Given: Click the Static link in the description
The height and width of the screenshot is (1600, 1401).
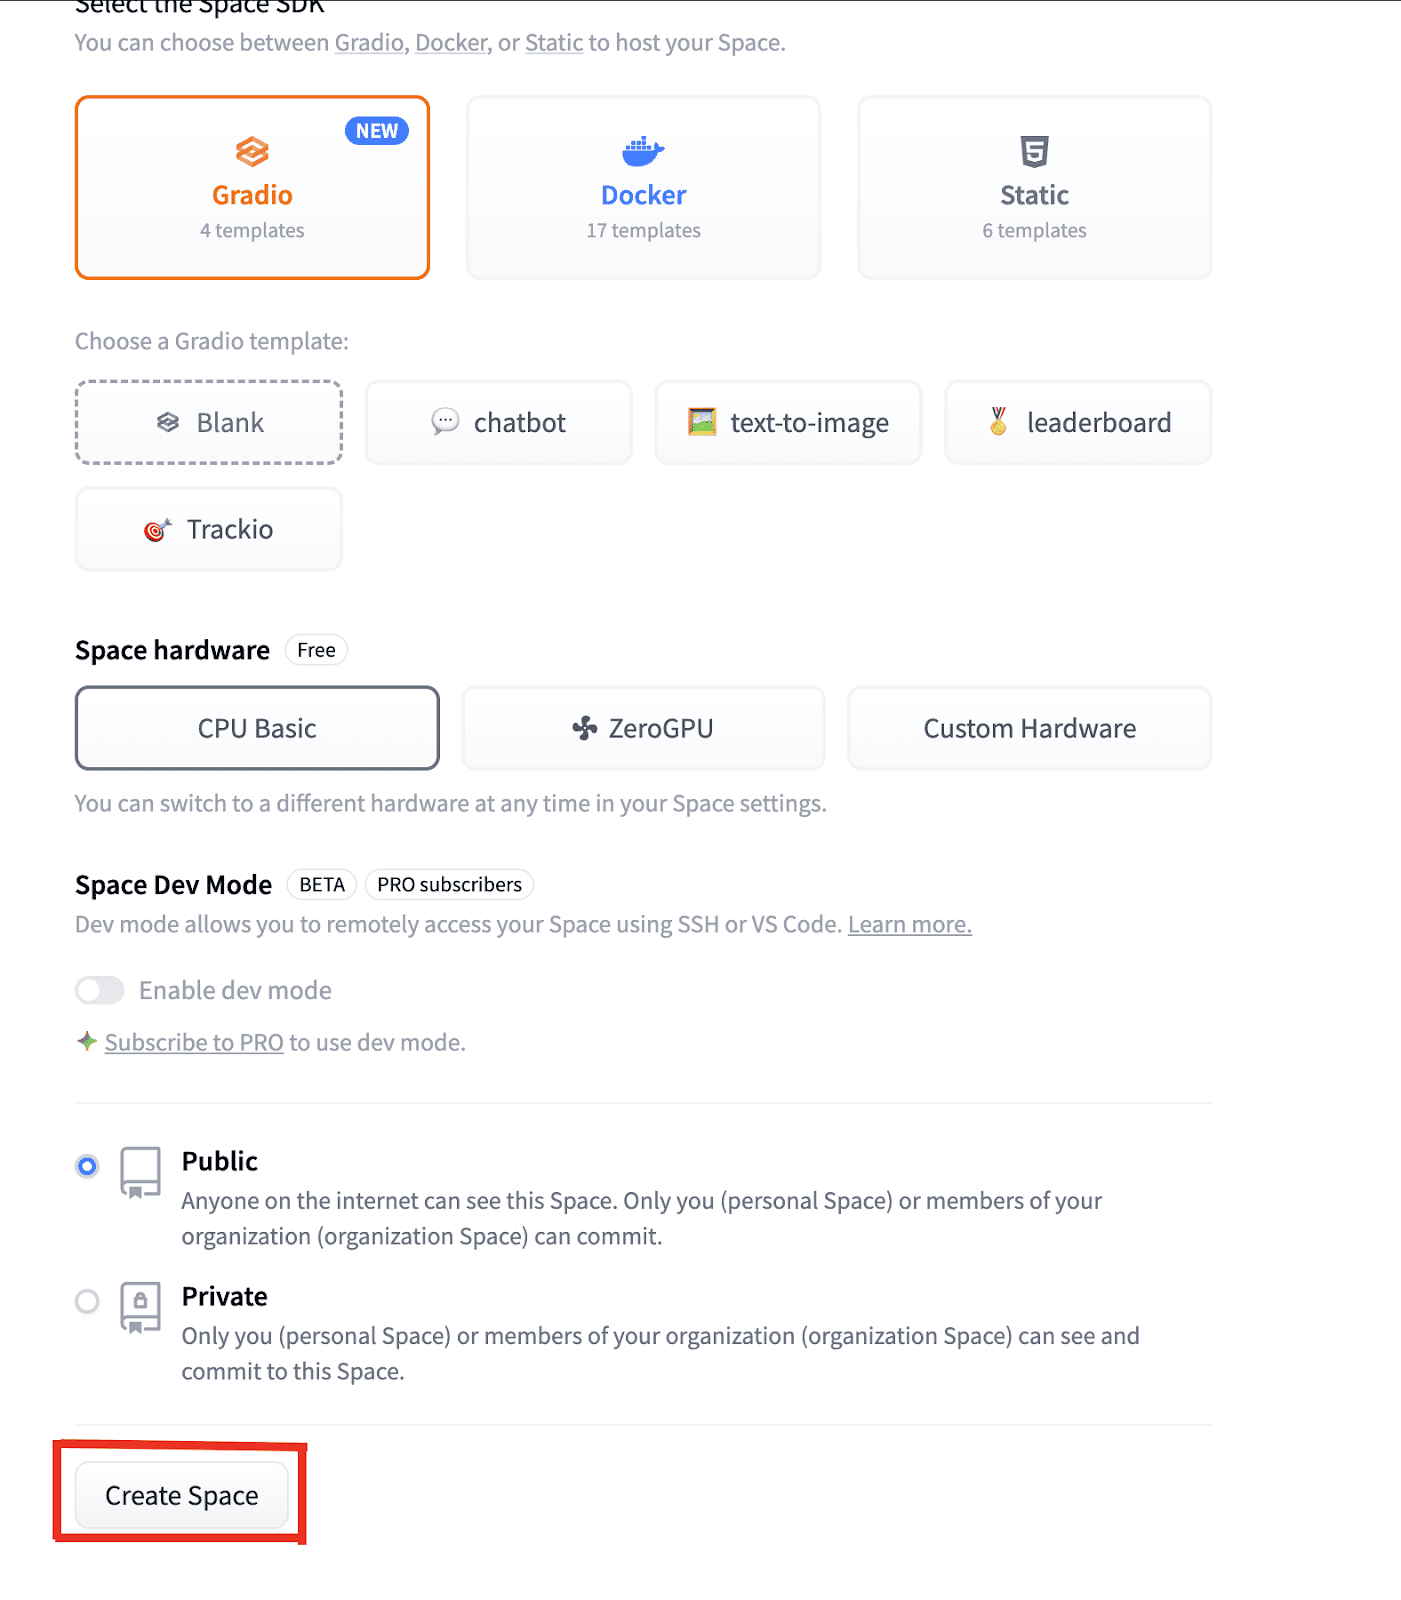Looking at the screenshot, I should 553,43.
